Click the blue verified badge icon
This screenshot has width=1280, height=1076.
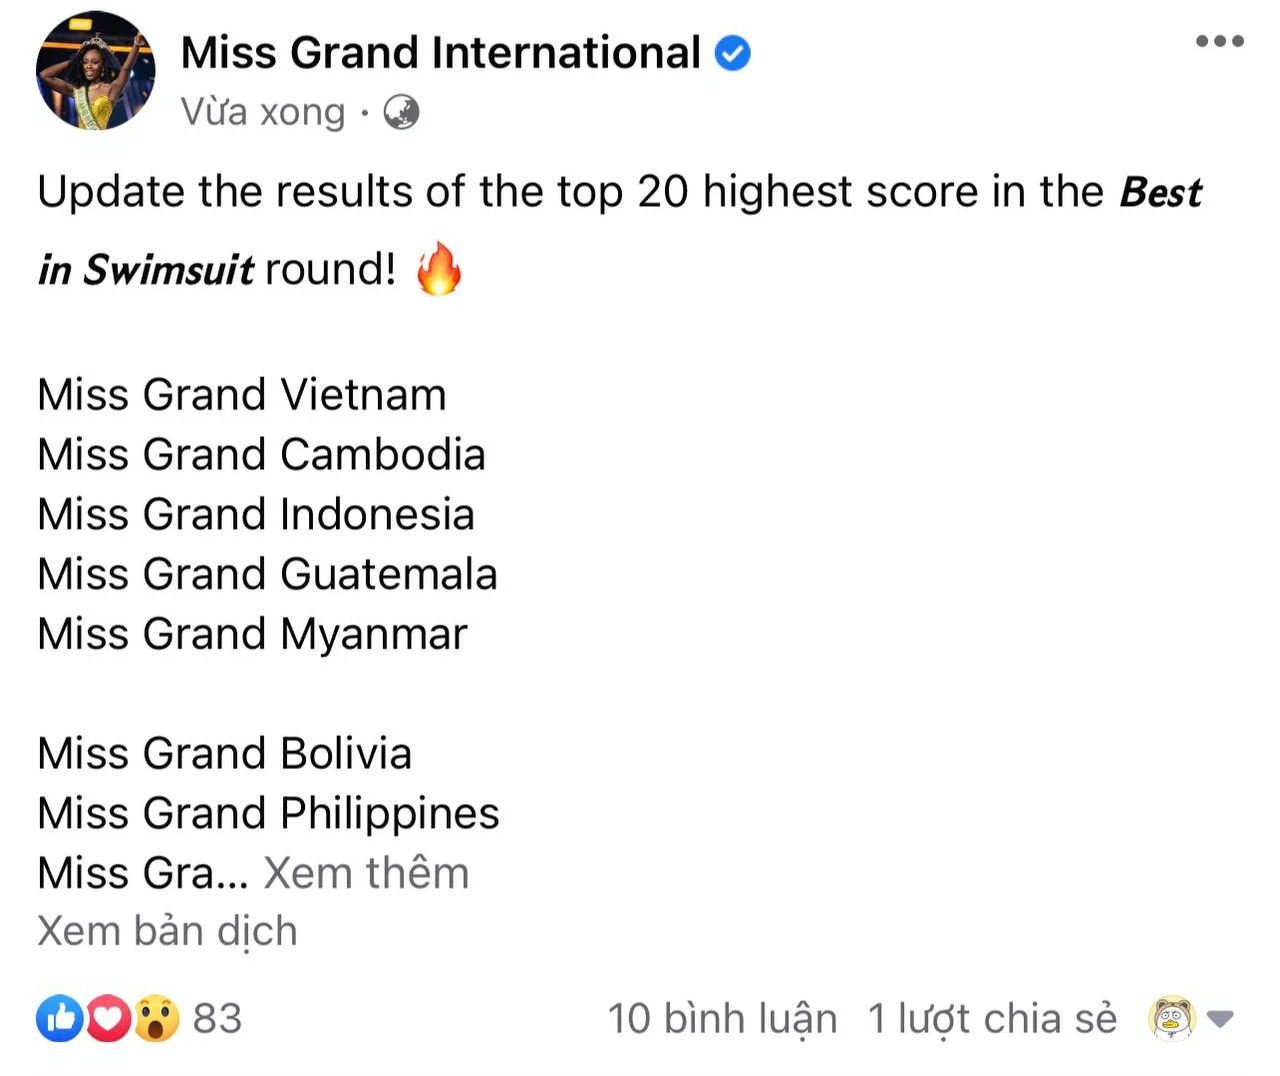pos(732,53)
